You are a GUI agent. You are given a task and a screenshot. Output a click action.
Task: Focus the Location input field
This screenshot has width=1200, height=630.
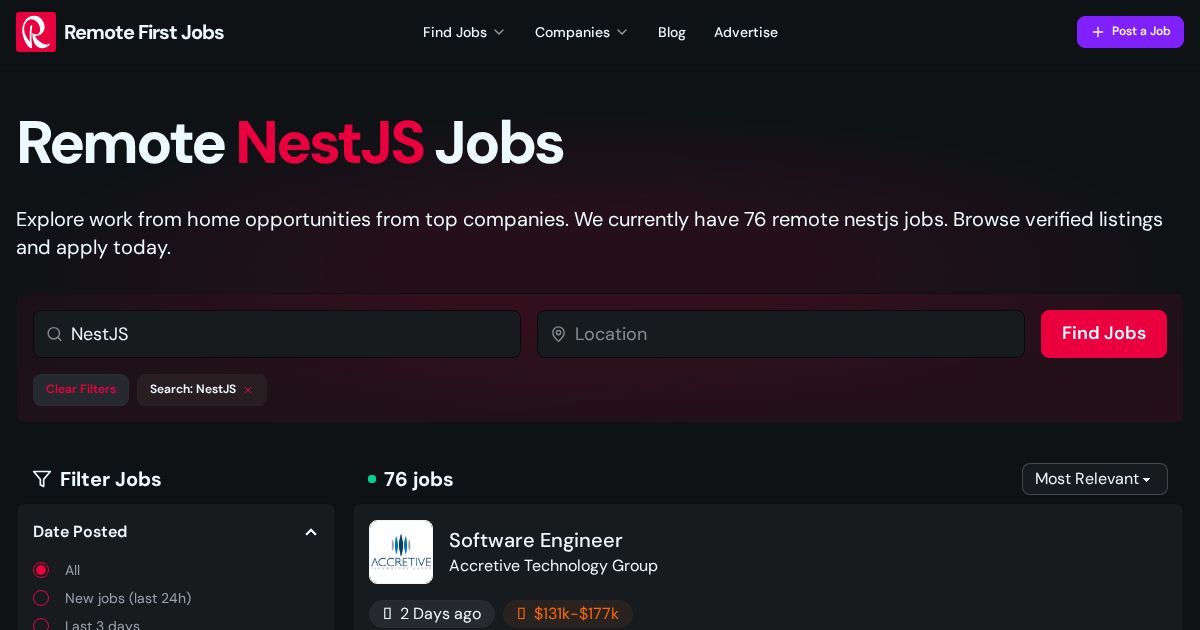781,334
